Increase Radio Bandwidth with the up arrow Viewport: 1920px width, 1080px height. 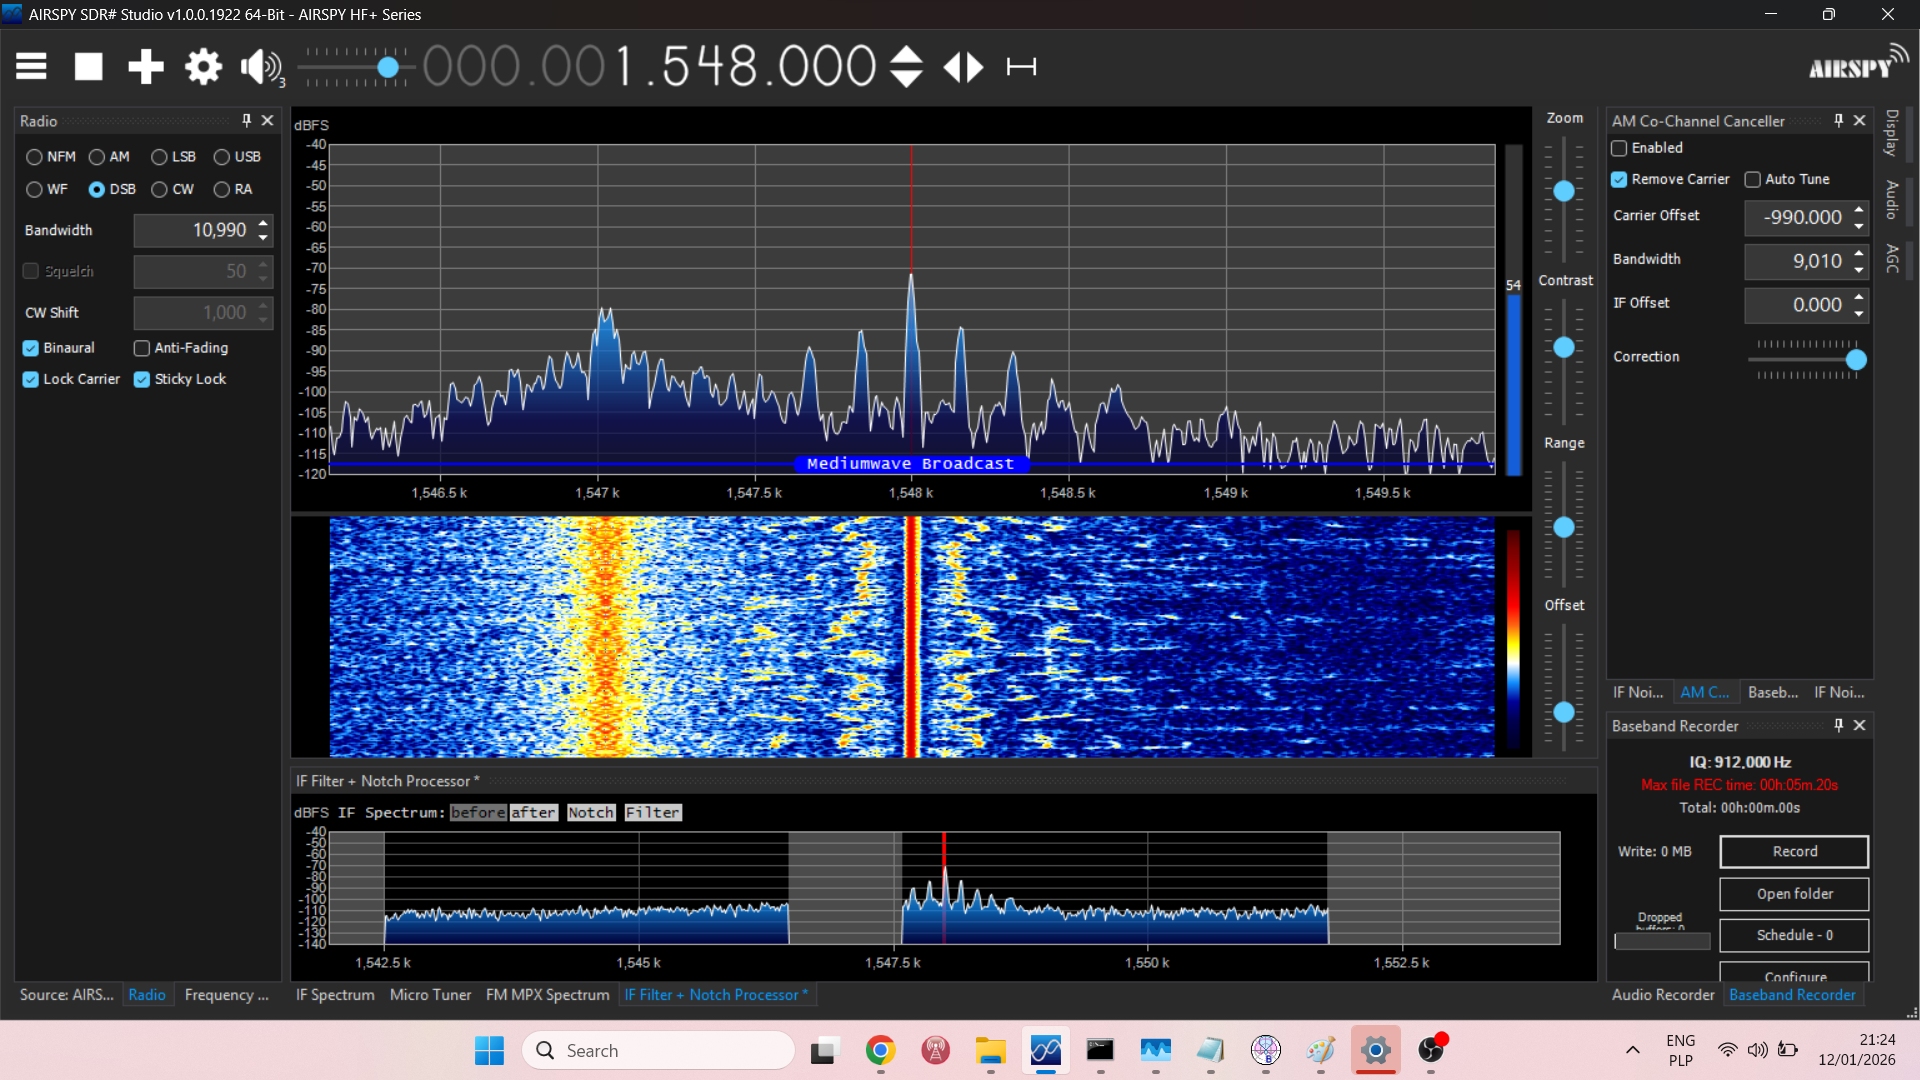[263, 223]
